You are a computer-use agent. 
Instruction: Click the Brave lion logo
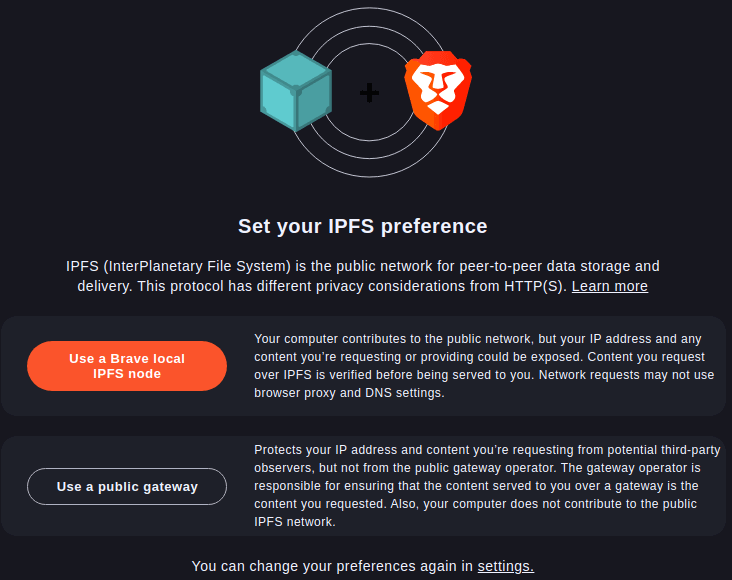pos(437,90)
